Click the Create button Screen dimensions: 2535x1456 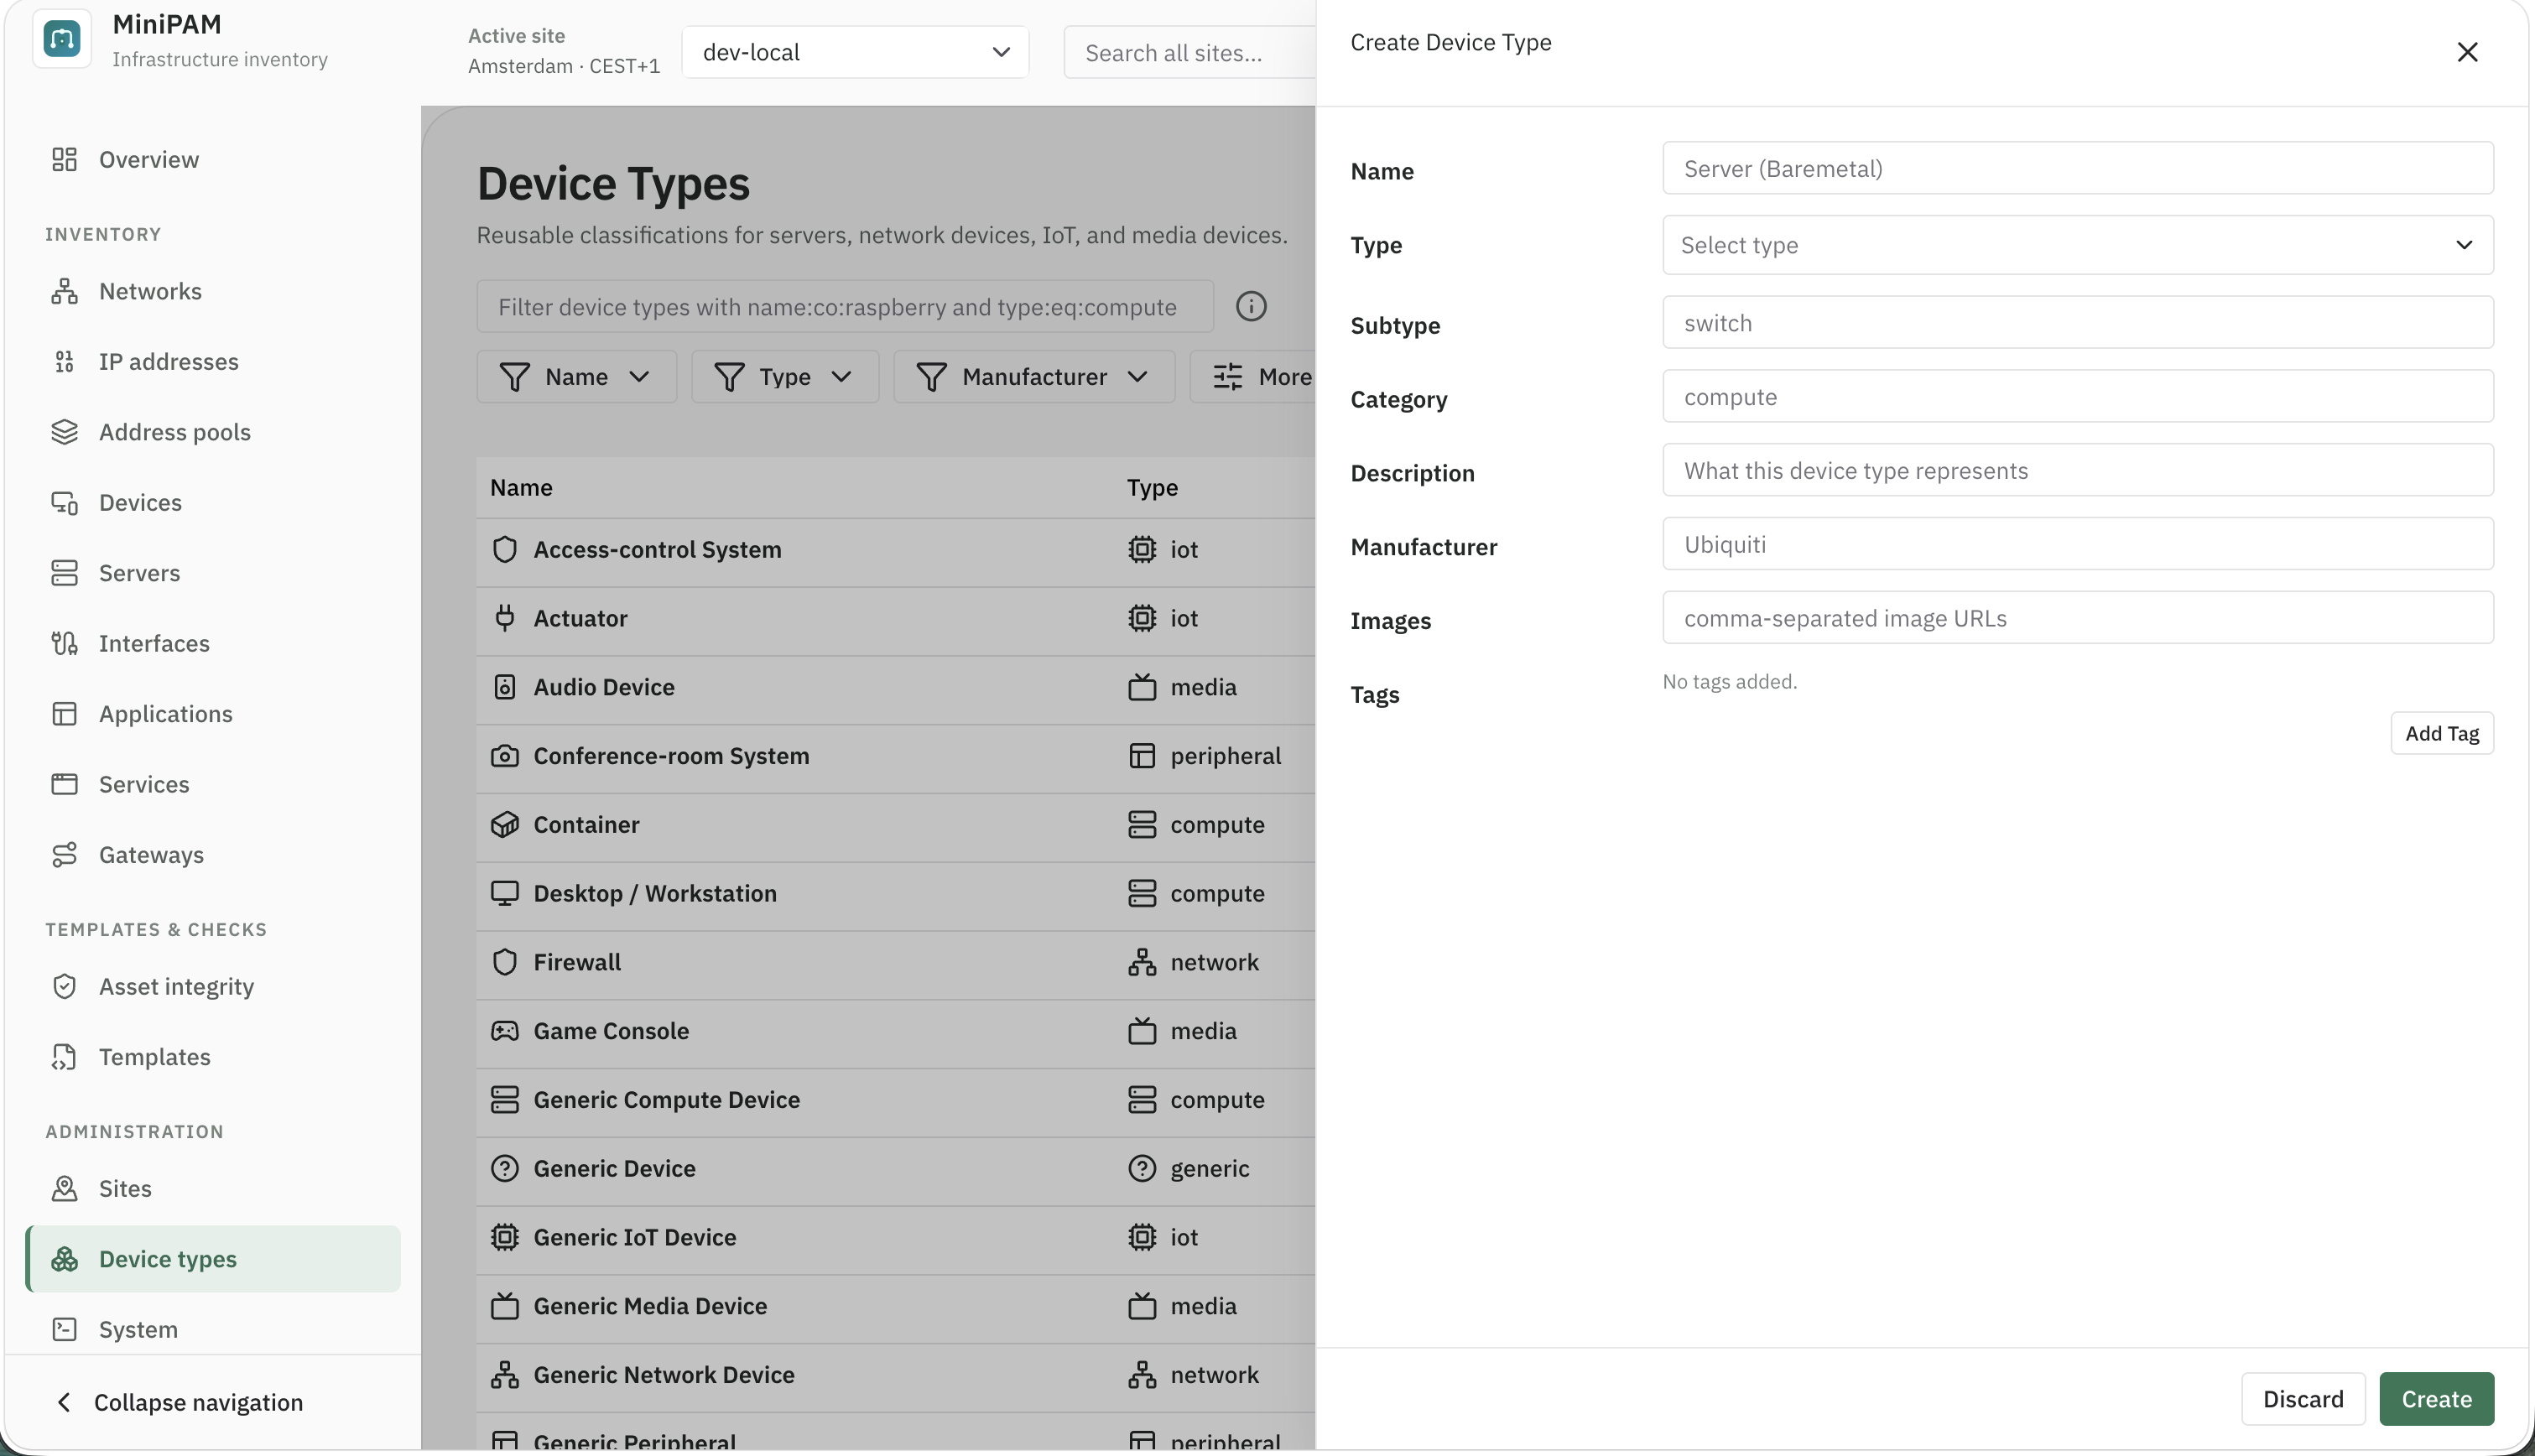(x=2436, y=1399)
